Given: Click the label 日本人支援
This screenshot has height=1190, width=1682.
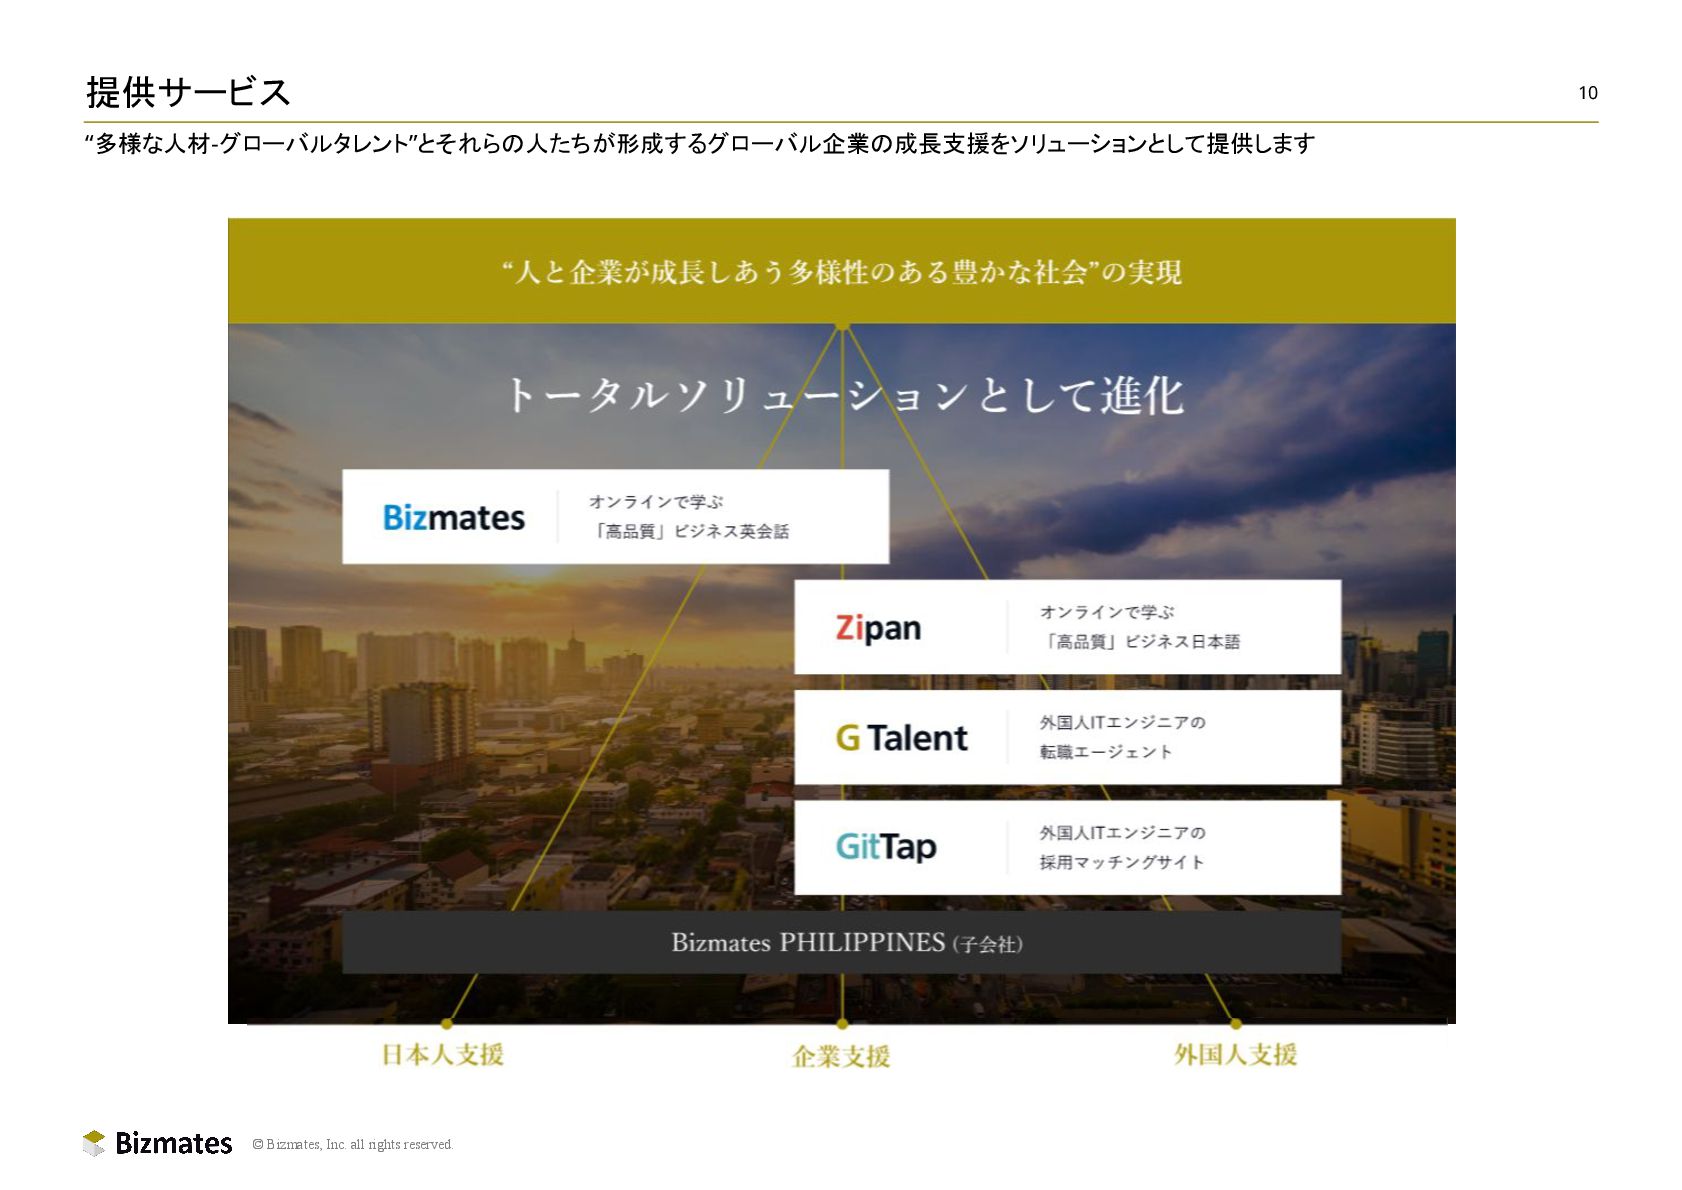Looking at the screenshot, I should point(443,1055).
